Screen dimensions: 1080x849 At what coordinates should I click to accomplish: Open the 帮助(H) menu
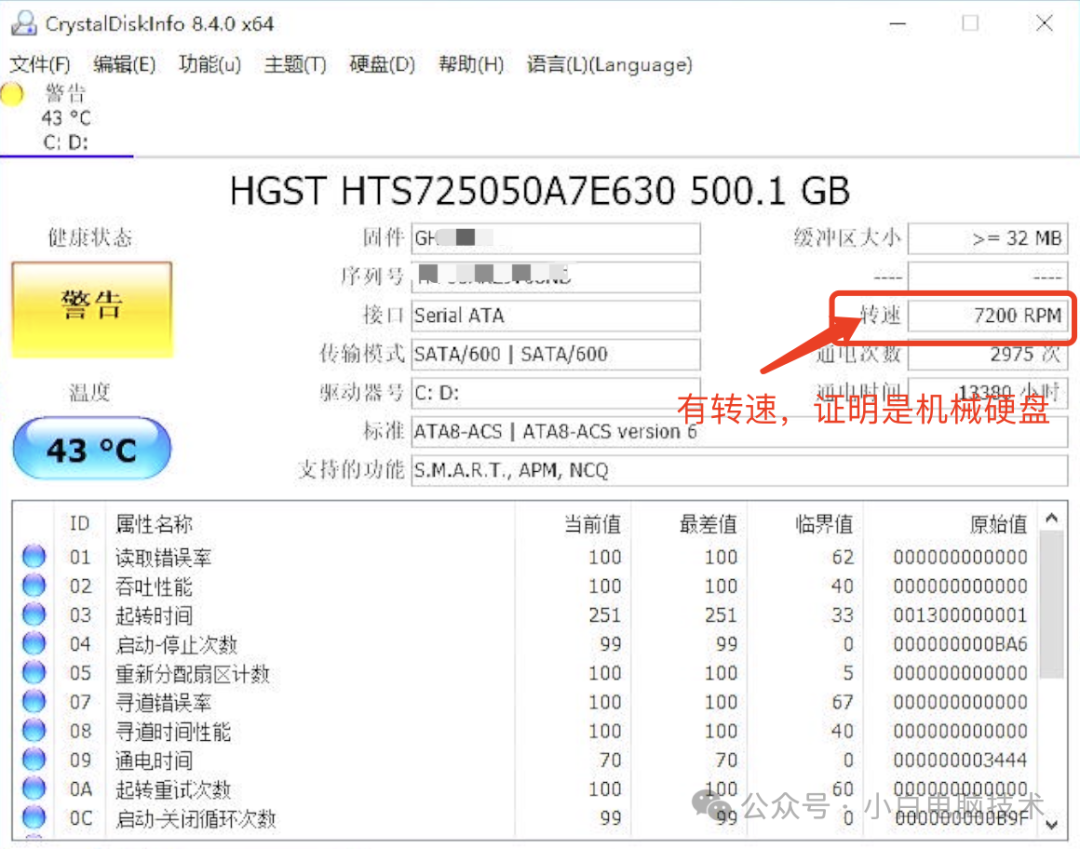471,65
